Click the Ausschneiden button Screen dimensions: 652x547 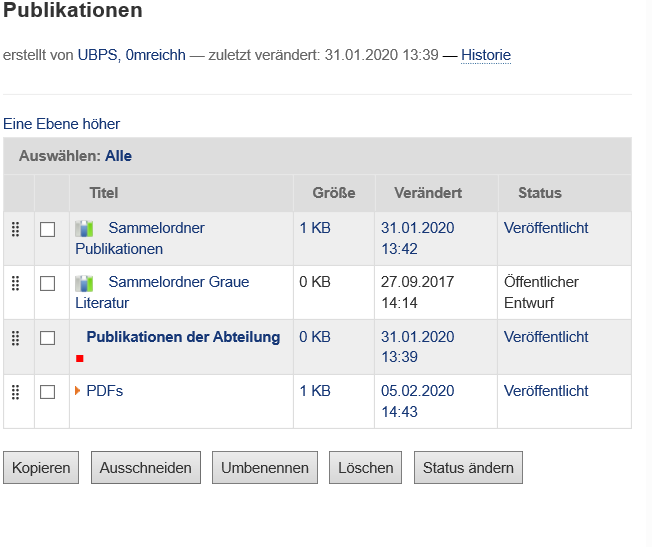(x=146, y=468)
